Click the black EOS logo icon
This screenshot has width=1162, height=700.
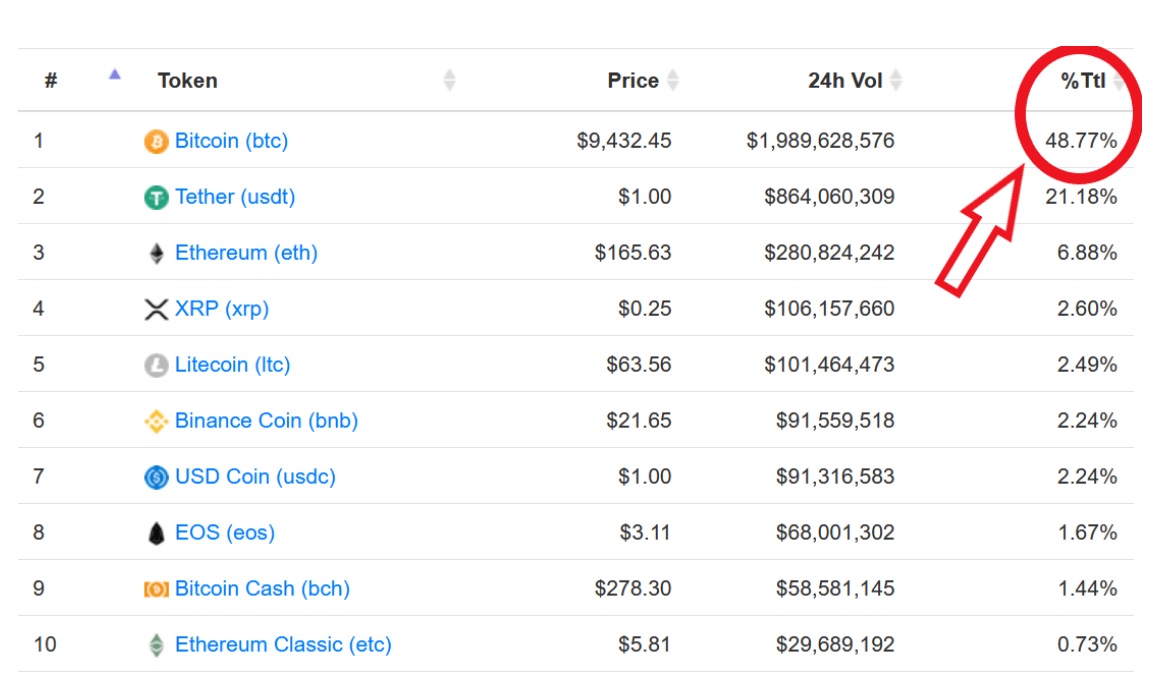[156, 534]
